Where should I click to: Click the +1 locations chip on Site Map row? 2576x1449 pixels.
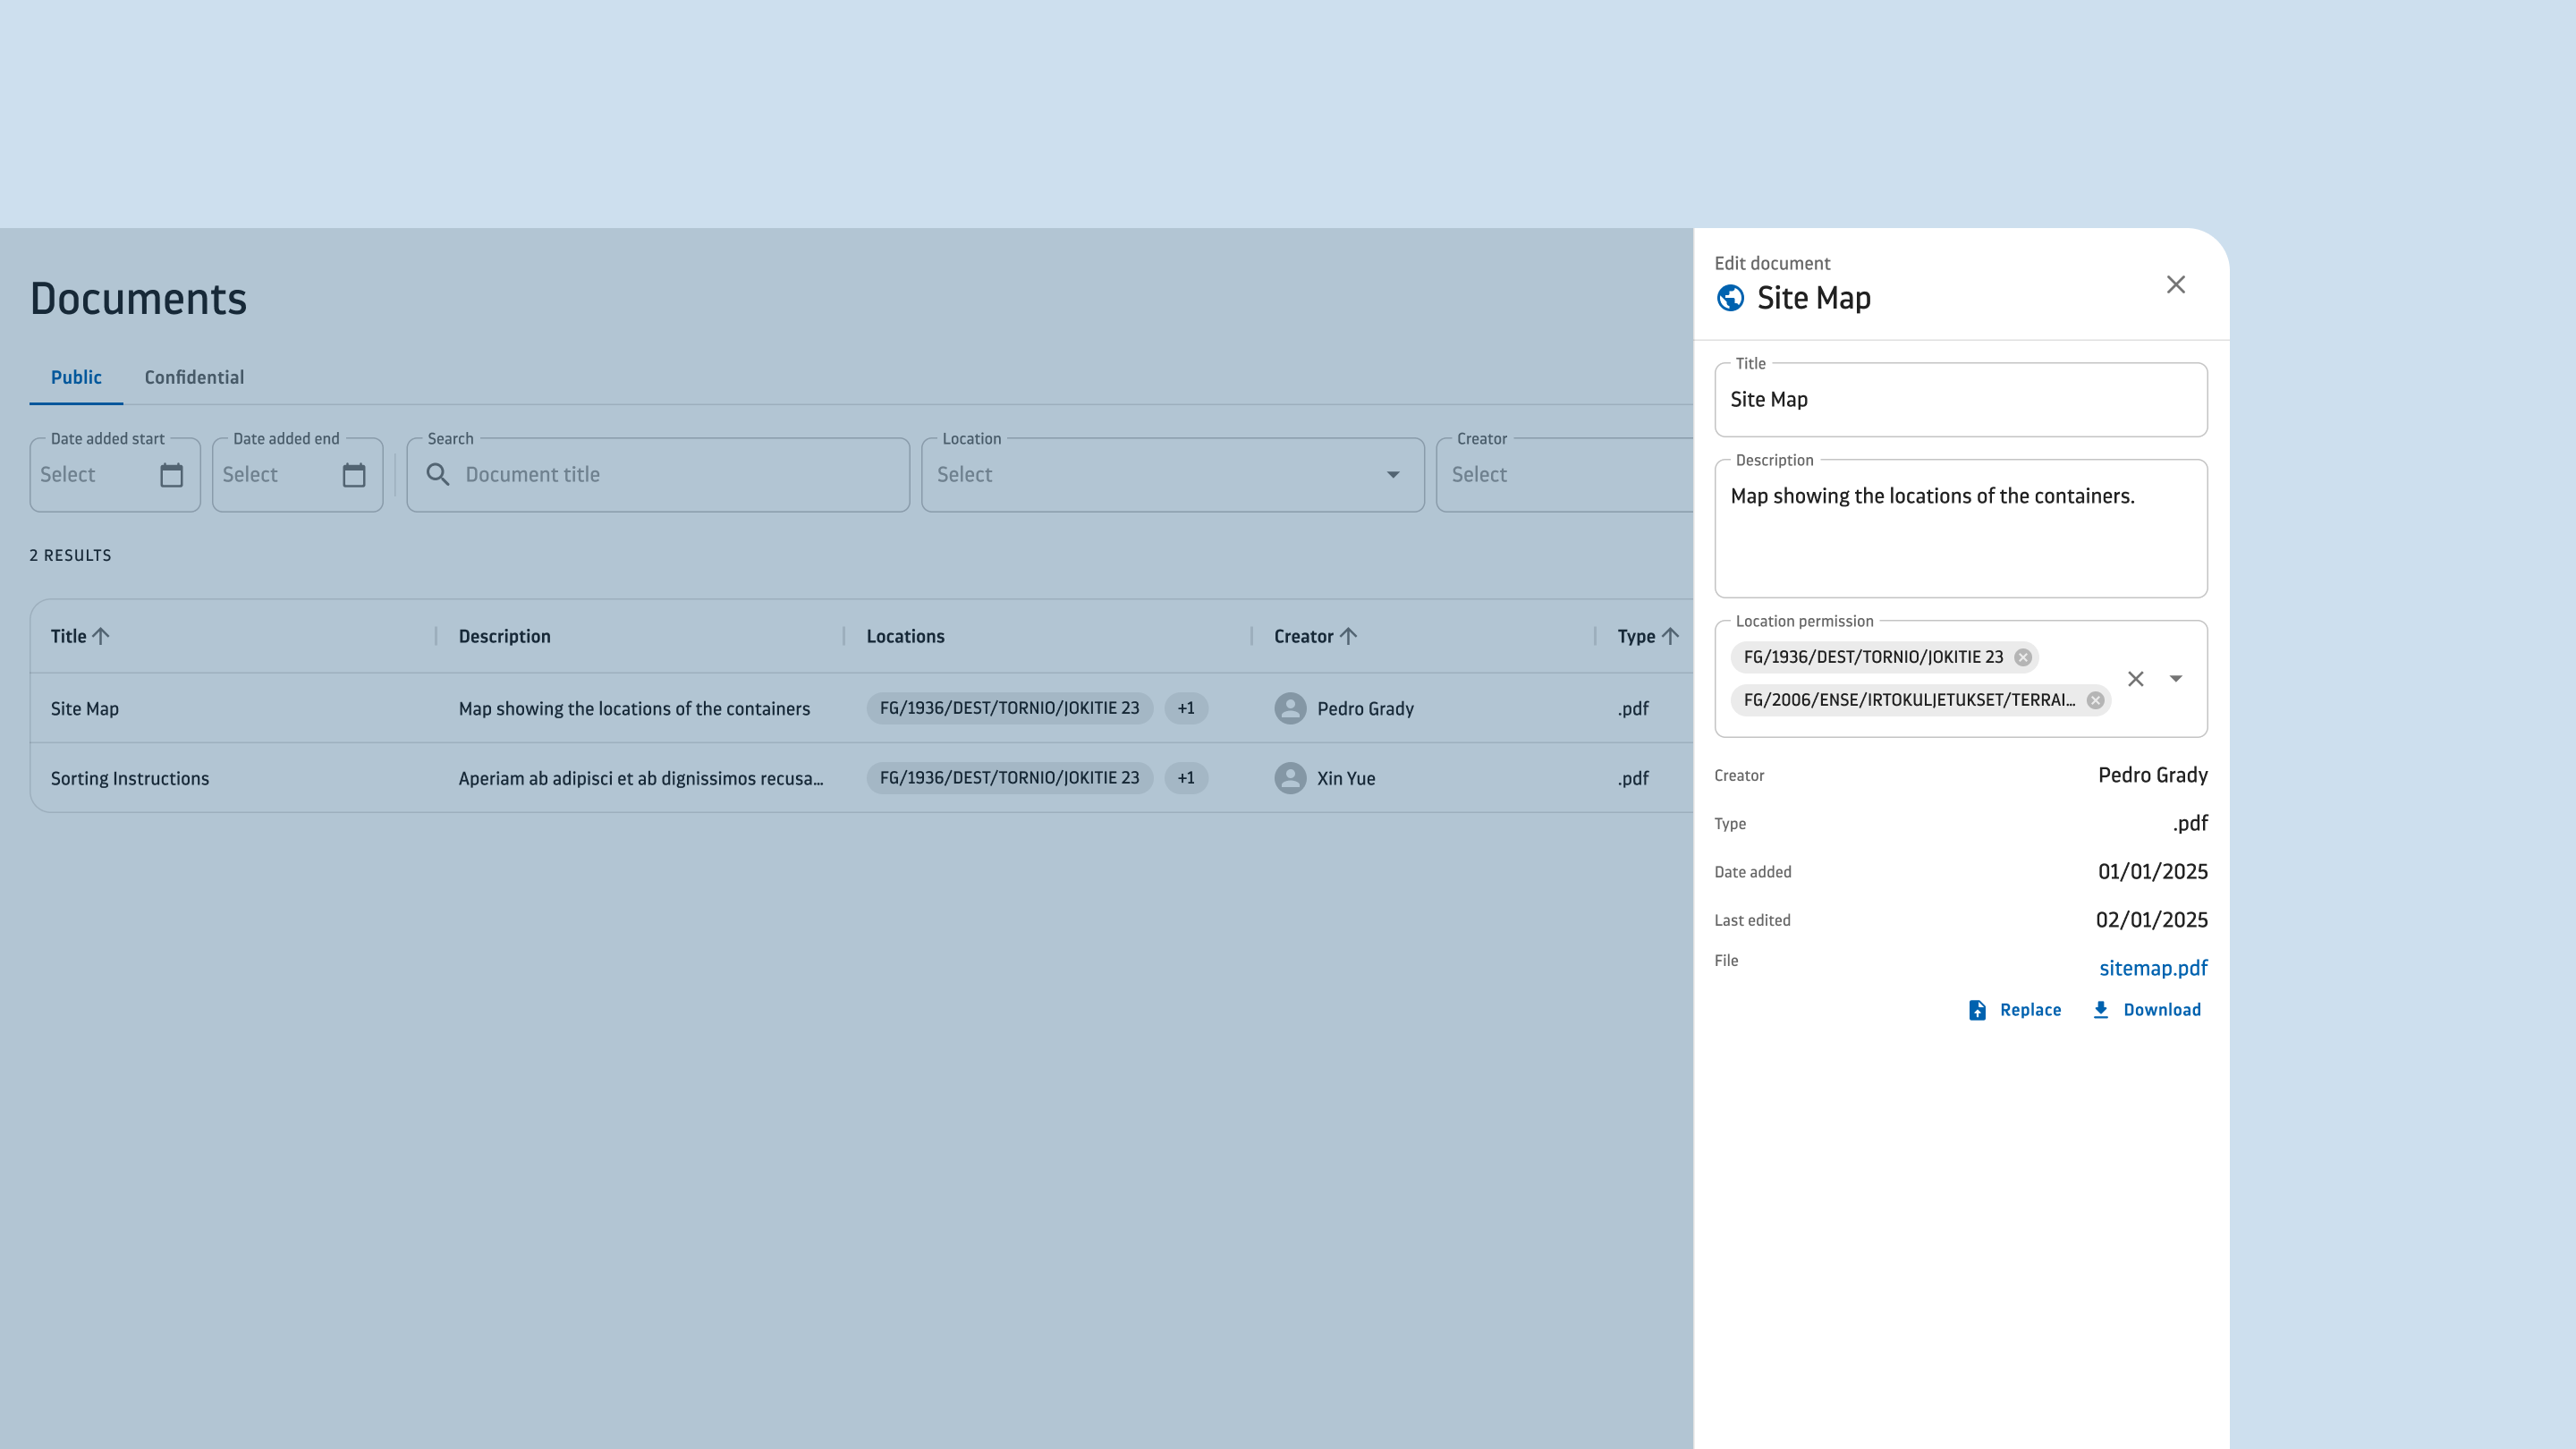(1186, 708)
